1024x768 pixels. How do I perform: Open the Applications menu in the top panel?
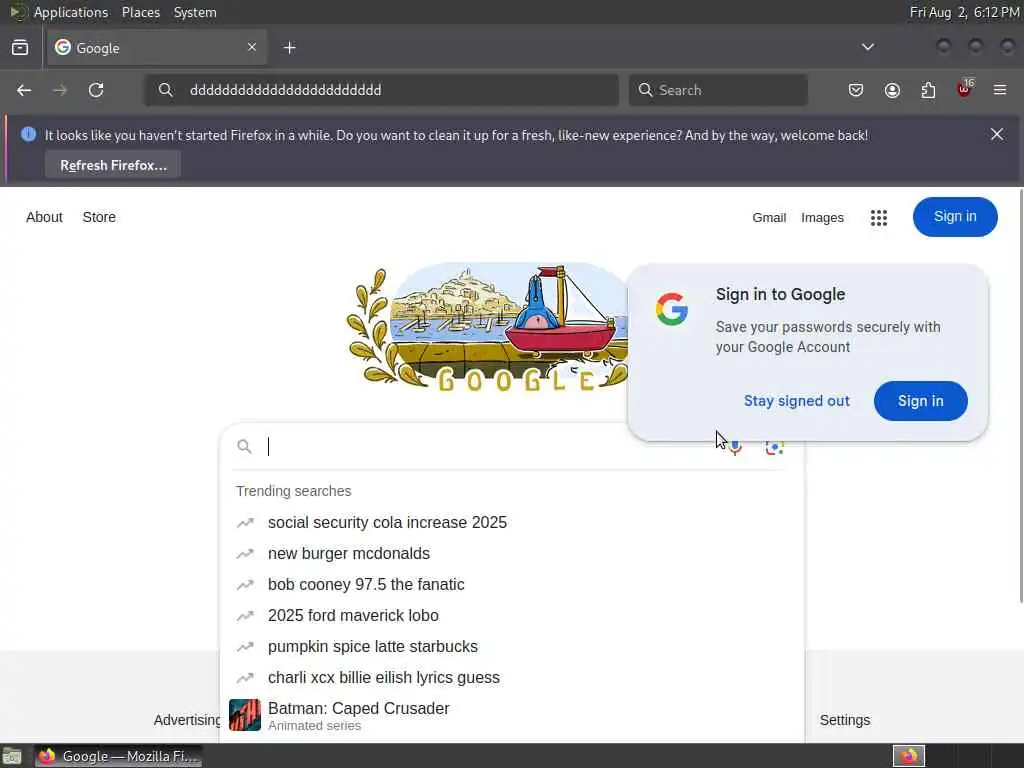tap(71, 12)
